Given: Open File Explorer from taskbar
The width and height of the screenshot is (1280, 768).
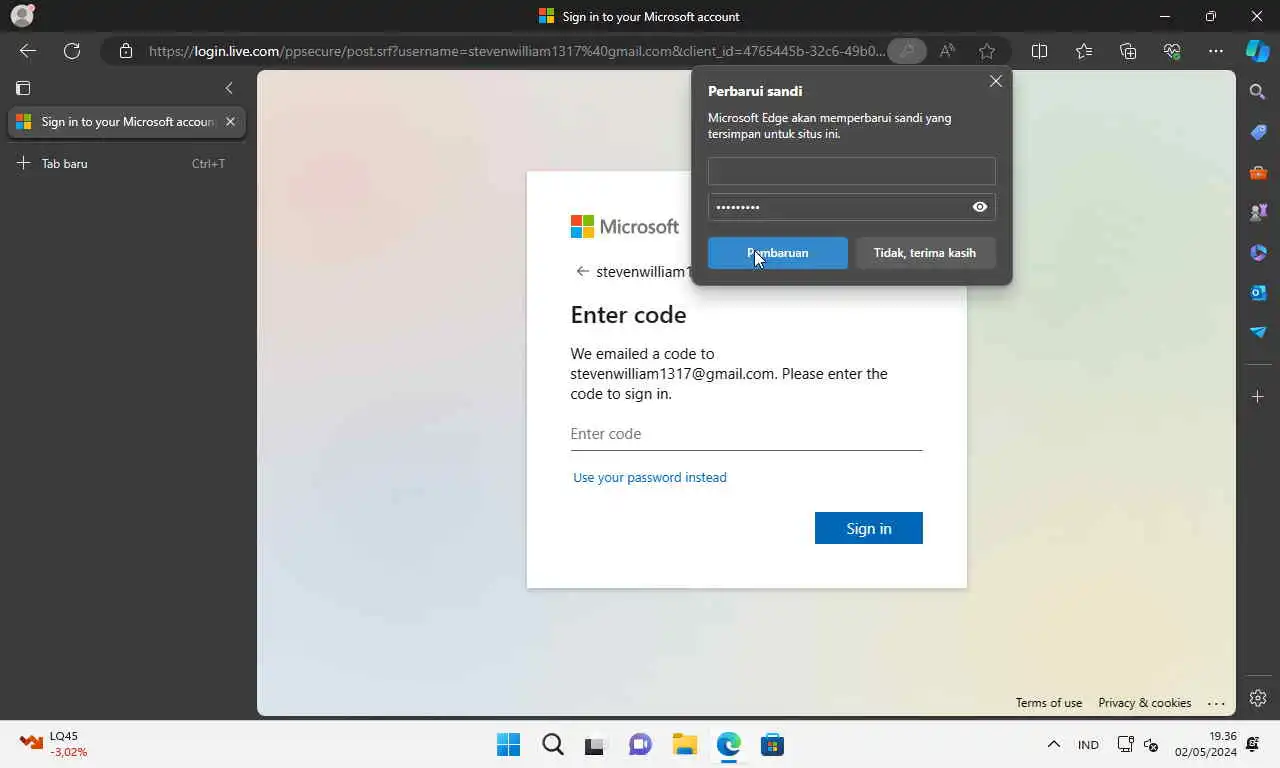Looking at the screenshot, I should click(685, 744).
